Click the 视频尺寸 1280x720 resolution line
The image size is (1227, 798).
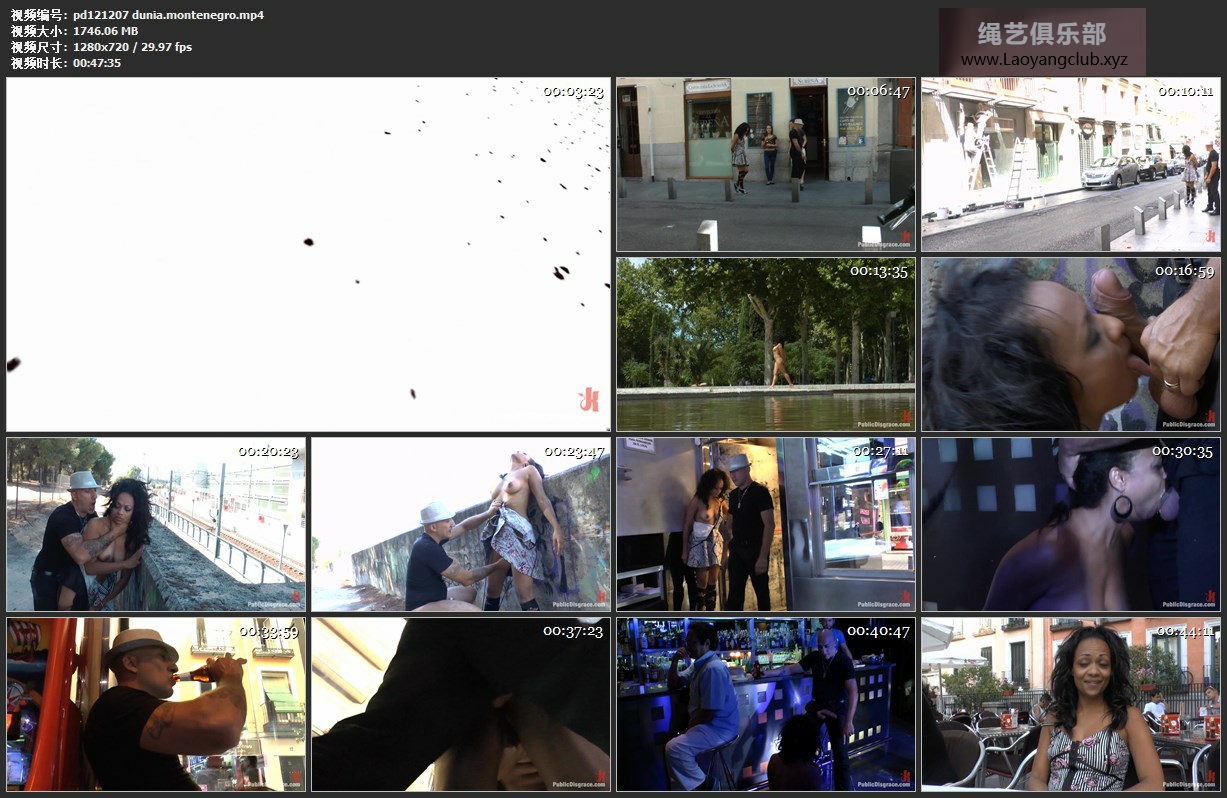[x=101, y=47]
